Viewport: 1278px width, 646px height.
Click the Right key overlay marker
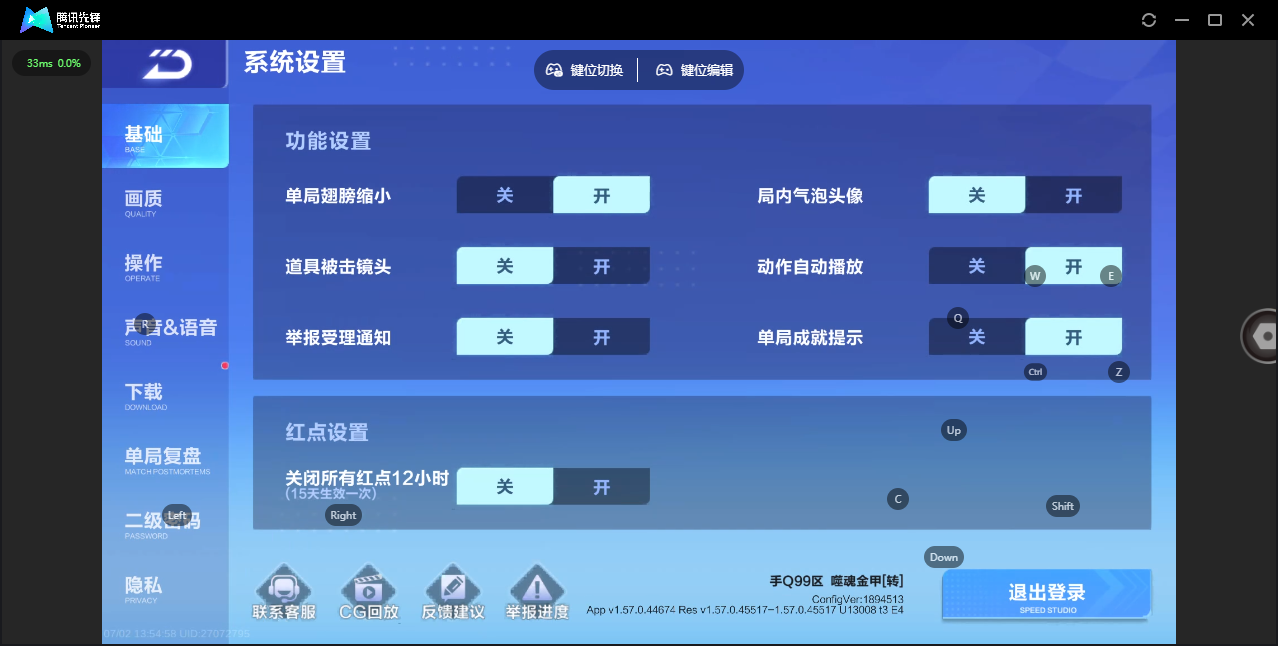pyautogui.click(x=343, y=515)
